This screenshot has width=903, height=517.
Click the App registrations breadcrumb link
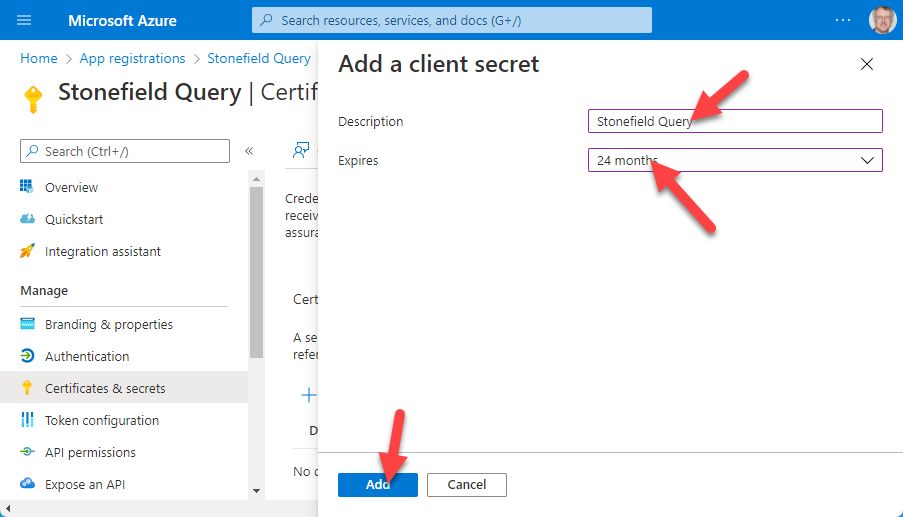click(x=132, y=59)
